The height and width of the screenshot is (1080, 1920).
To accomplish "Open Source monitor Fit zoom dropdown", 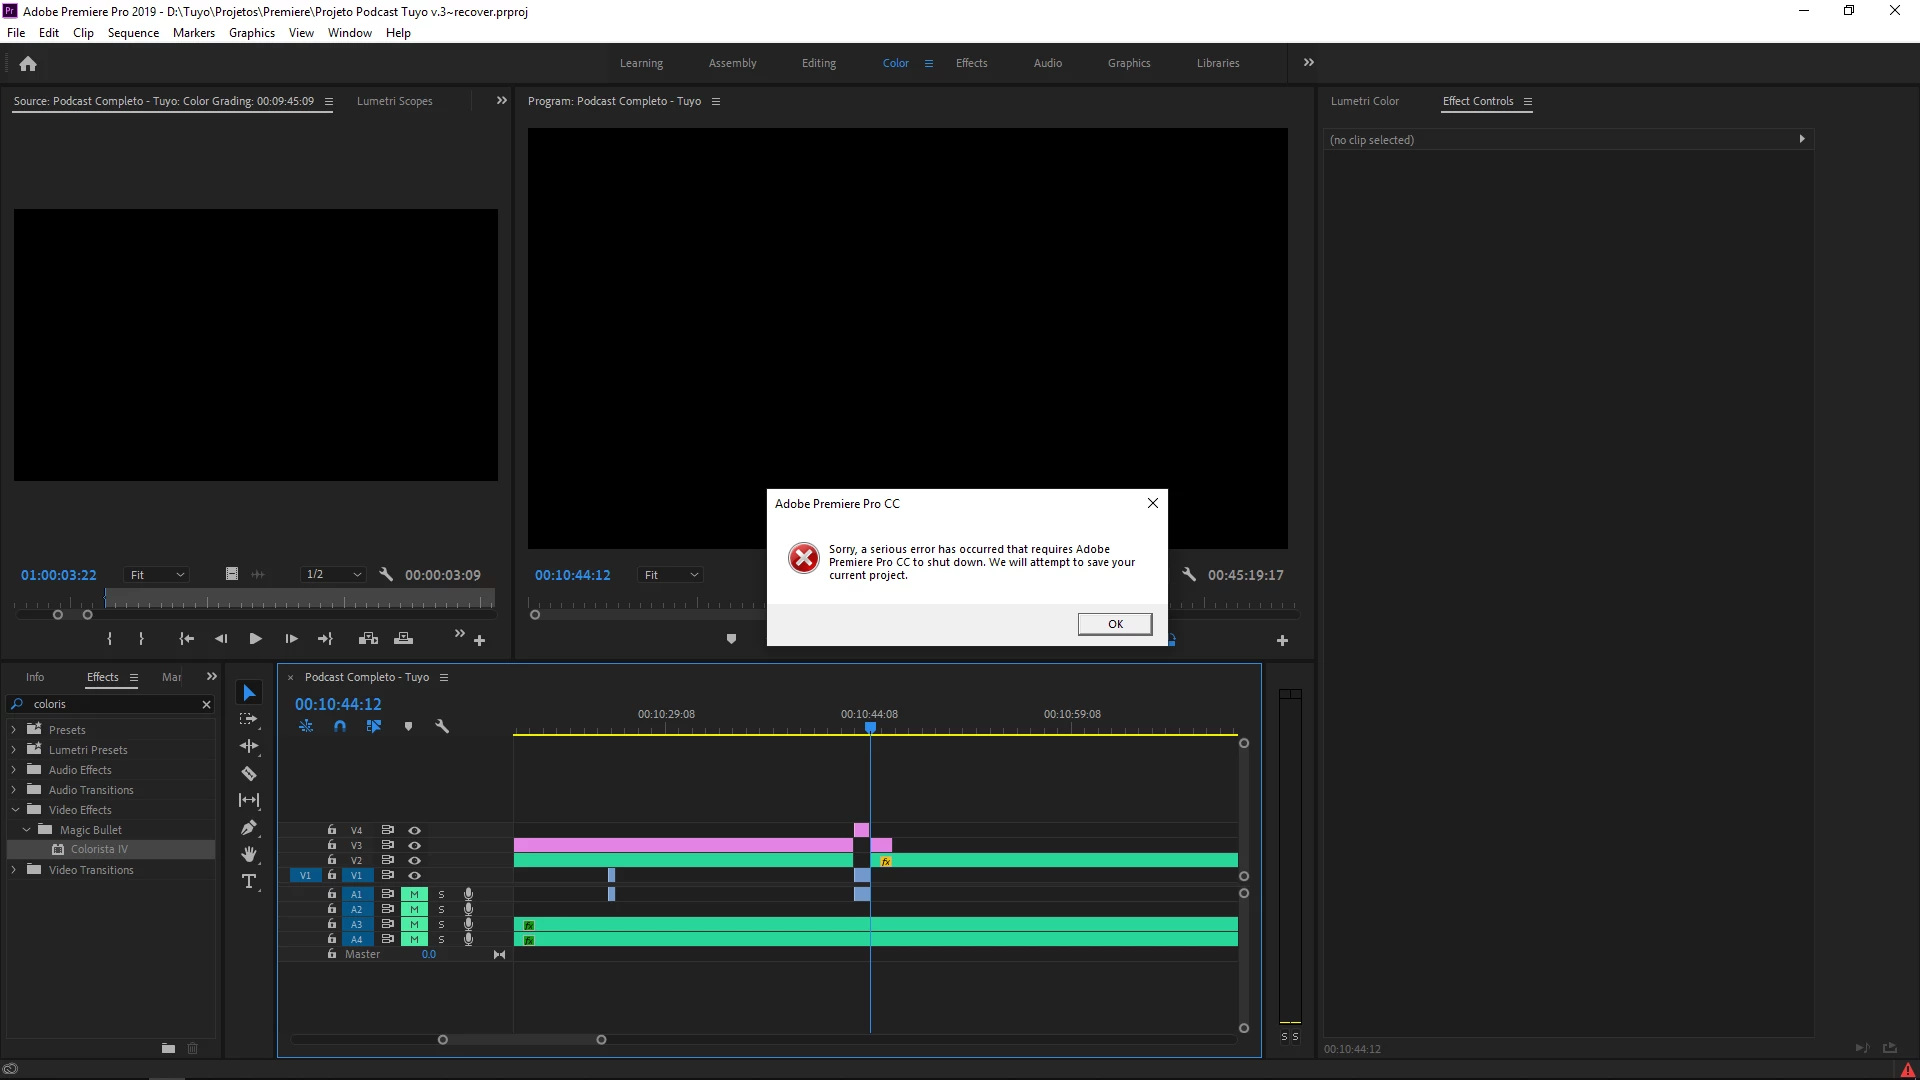I will [x=157, y=575].
